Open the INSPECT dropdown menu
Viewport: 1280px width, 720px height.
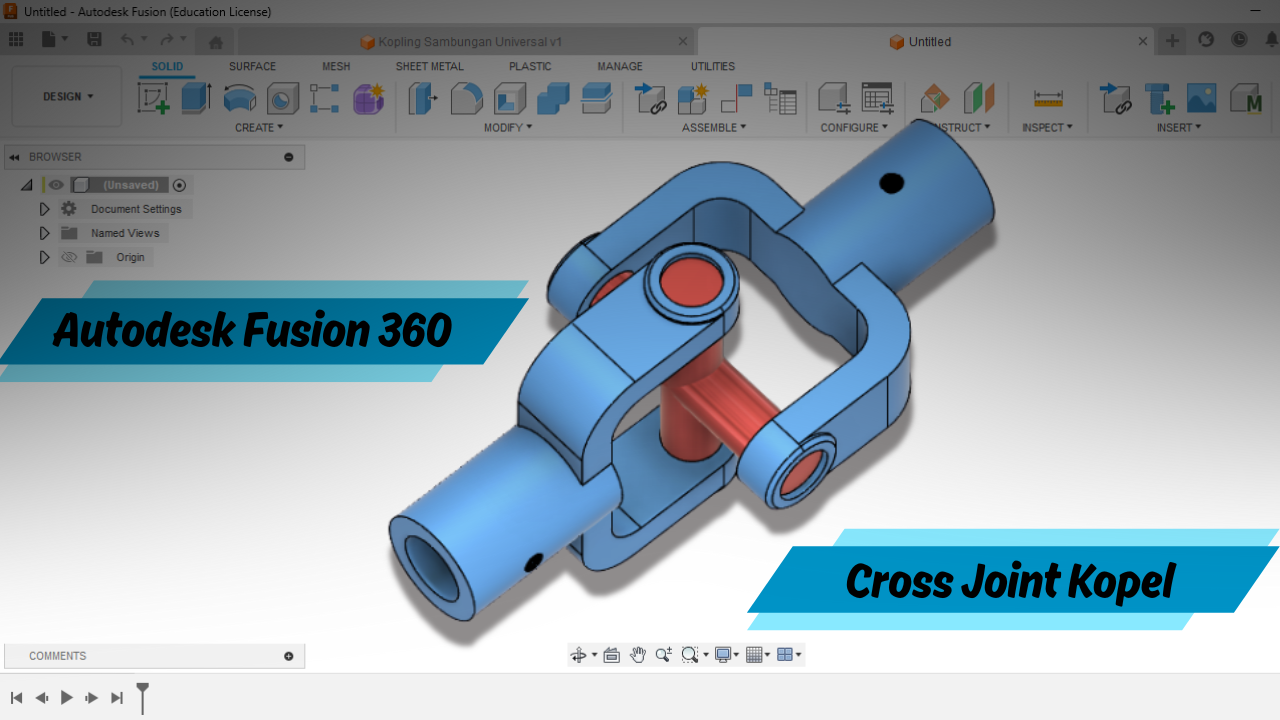pyautogui.click(x=1047, y=127)
